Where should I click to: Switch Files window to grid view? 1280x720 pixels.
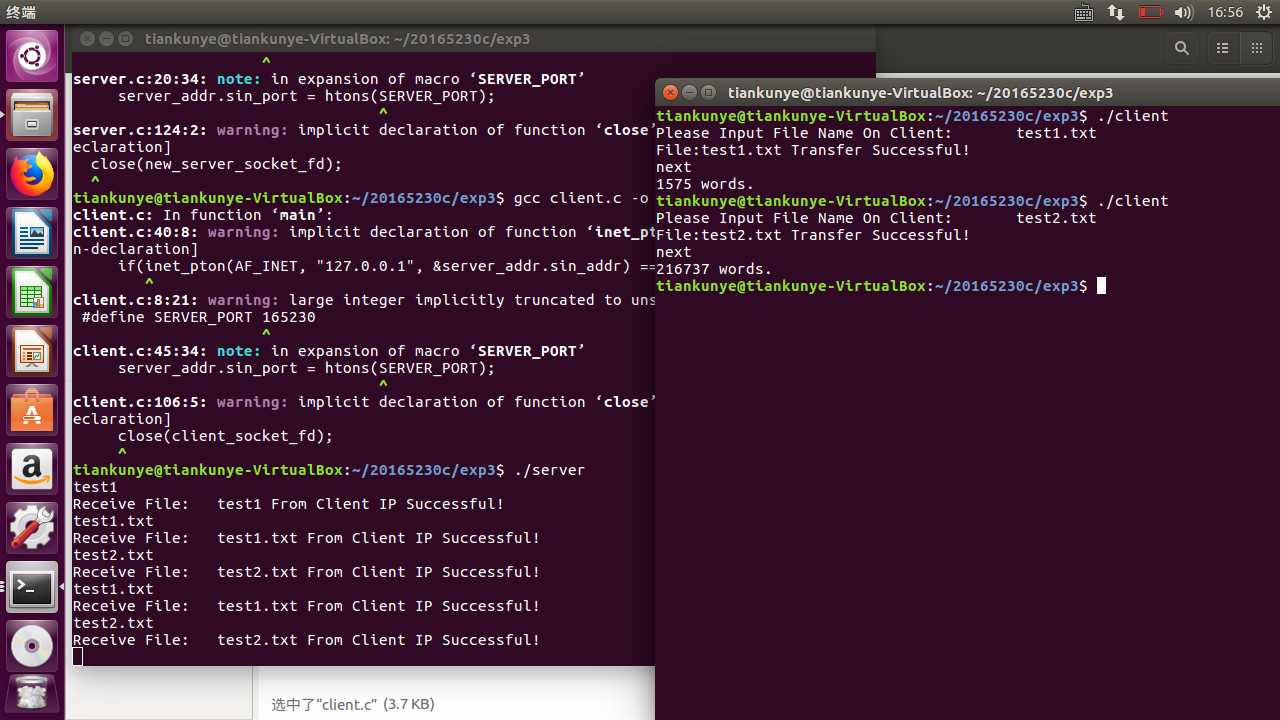click(1256, 48)
